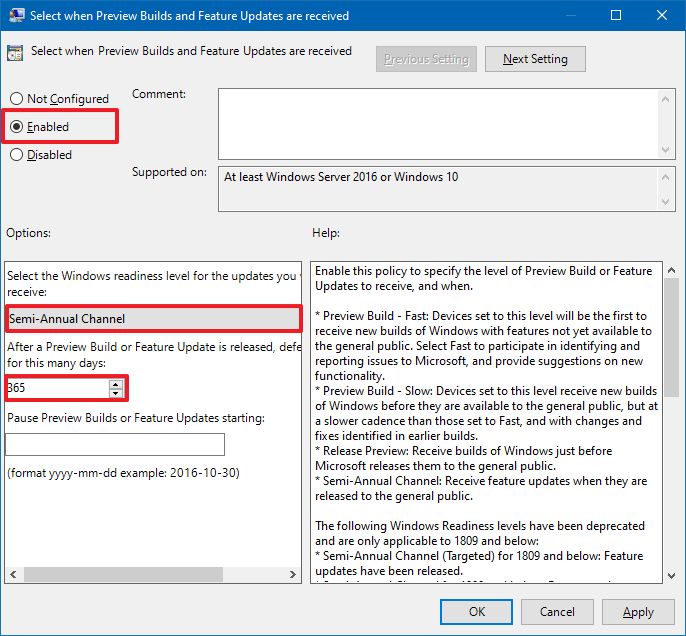Click the 'Options:' label
Viewport: 686px width, 636px height.
point(28,233)
